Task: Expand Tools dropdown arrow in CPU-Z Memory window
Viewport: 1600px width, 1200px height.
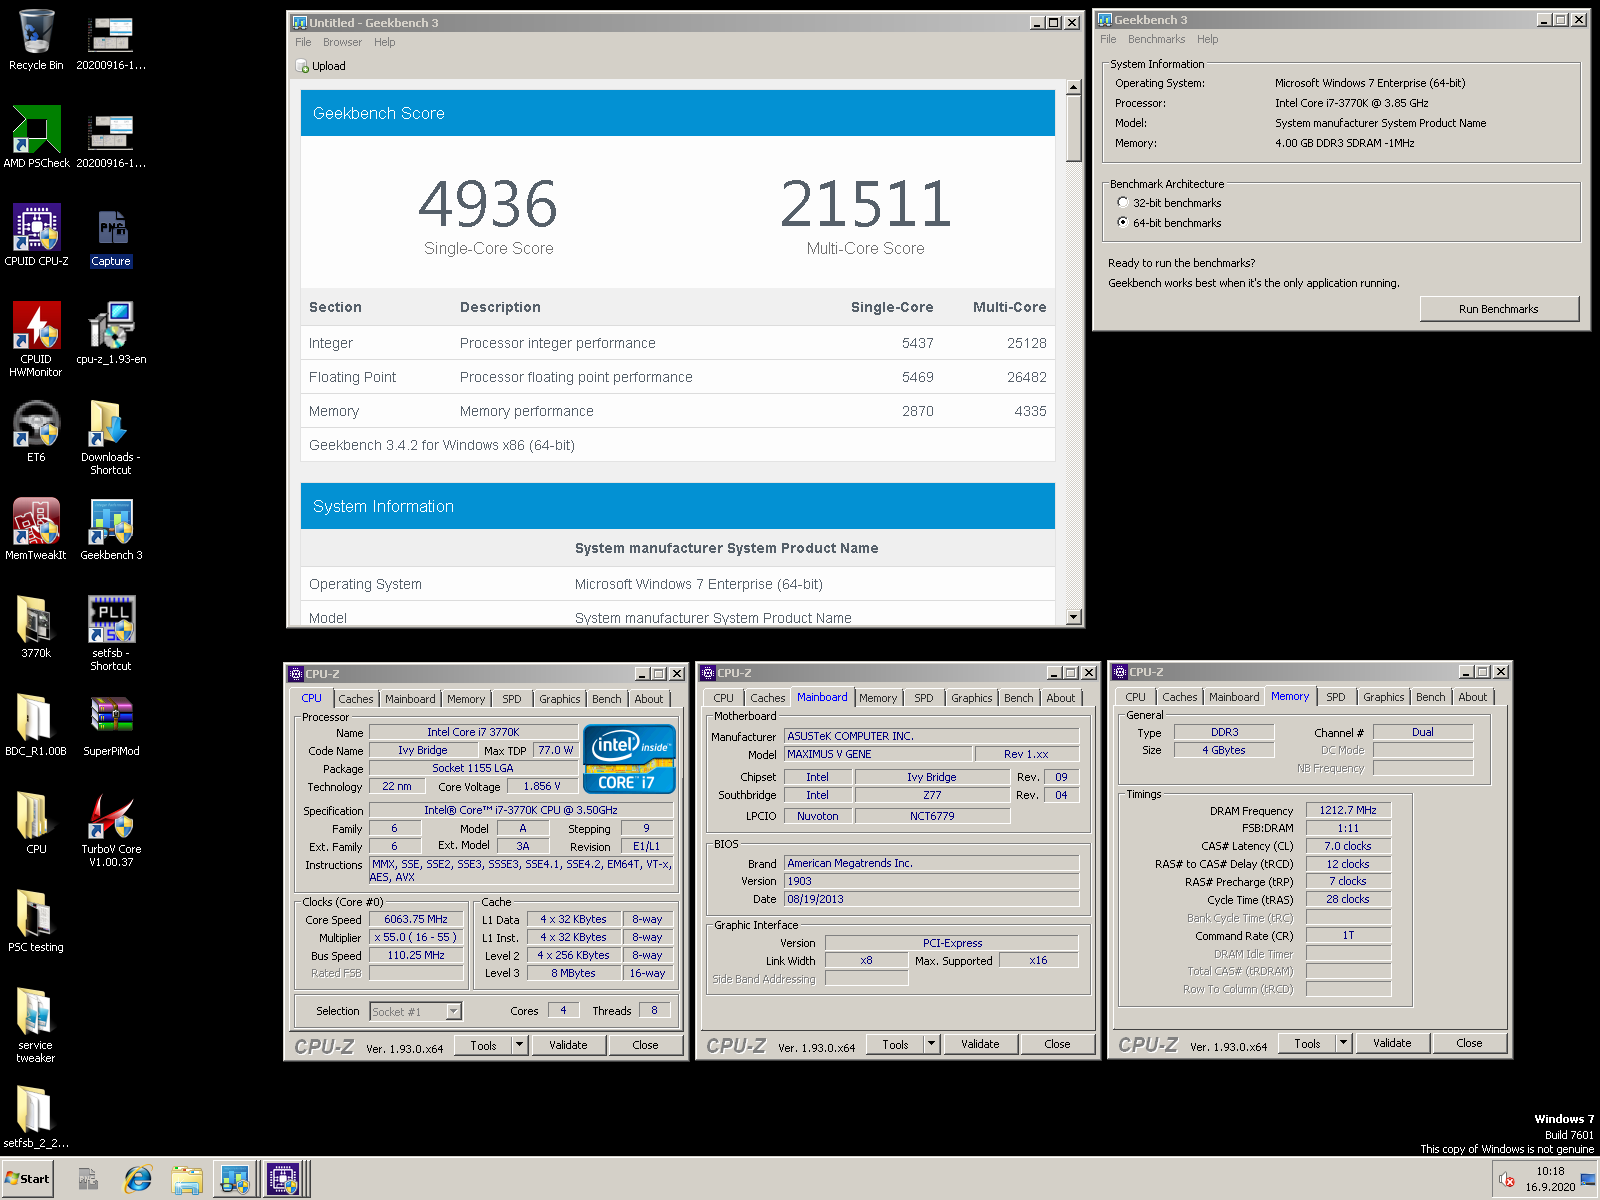Action: pyautogui.click(x=1343, y=1043)
